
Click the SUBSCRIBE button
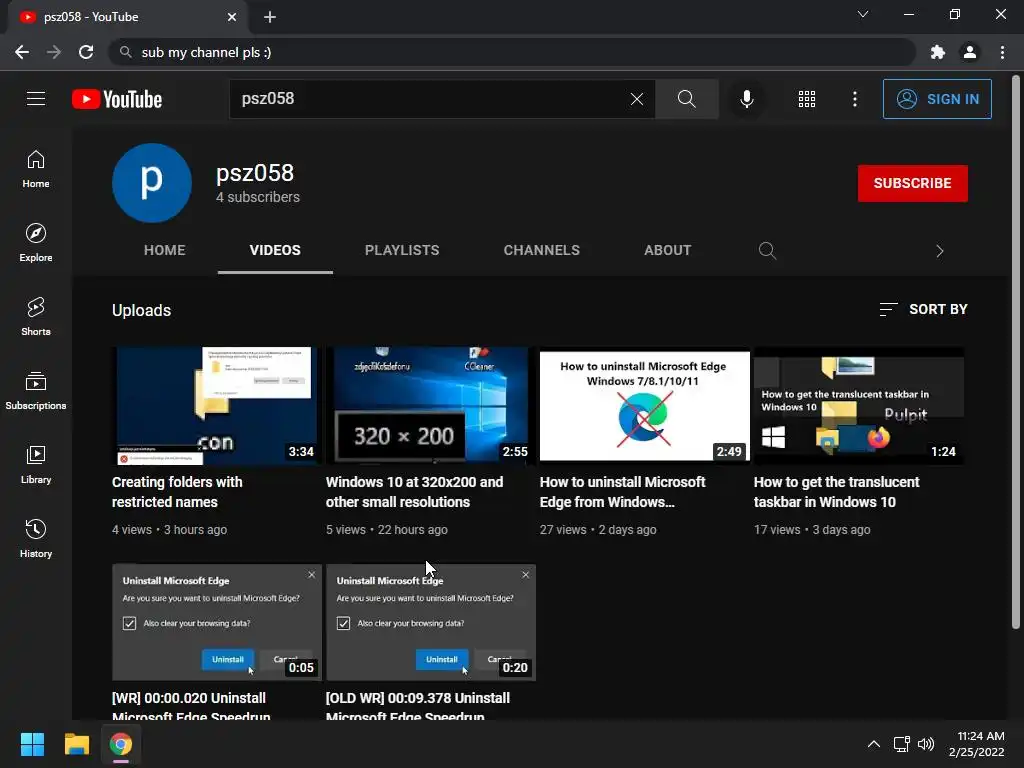912,184
